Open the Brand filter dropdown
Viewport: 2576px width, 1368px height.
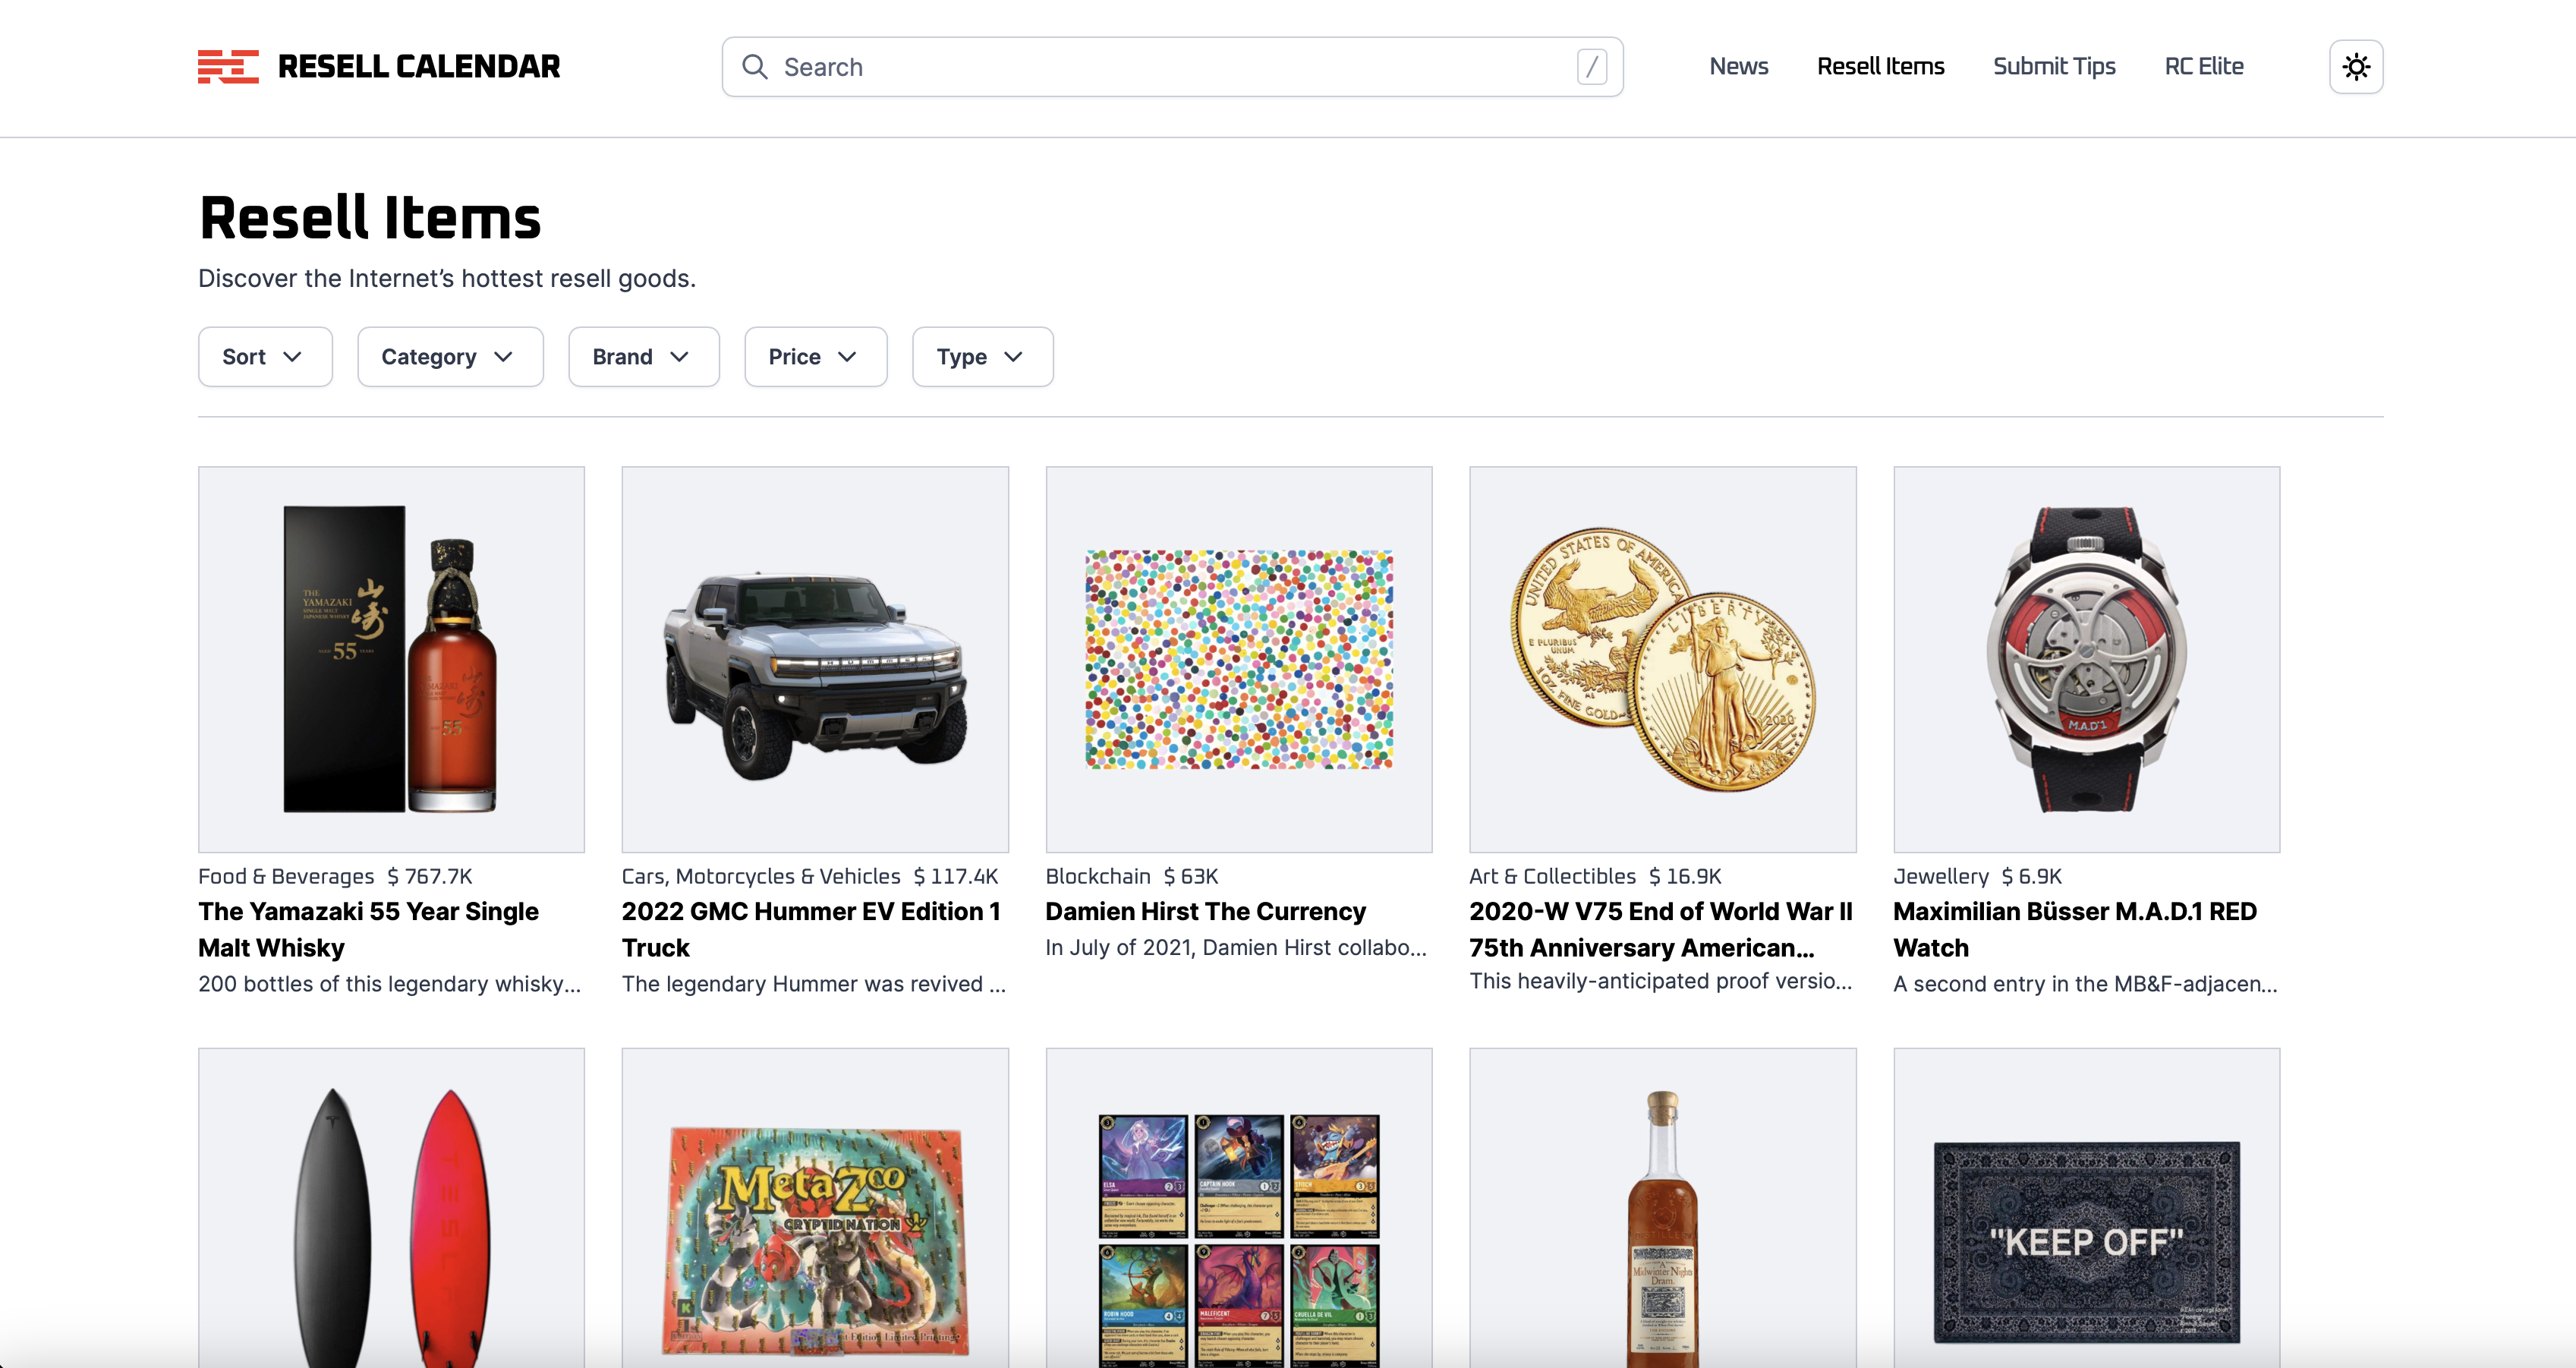point(644,357)
